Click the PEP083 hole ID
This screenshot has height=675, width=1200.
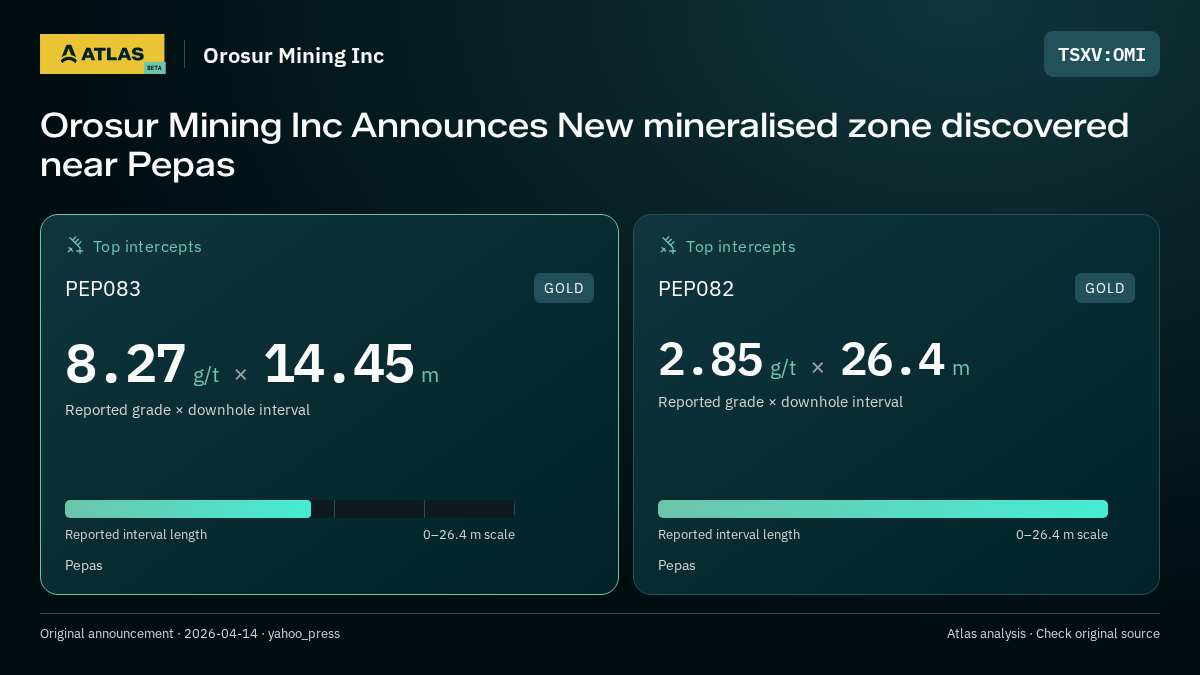[103, 289]
